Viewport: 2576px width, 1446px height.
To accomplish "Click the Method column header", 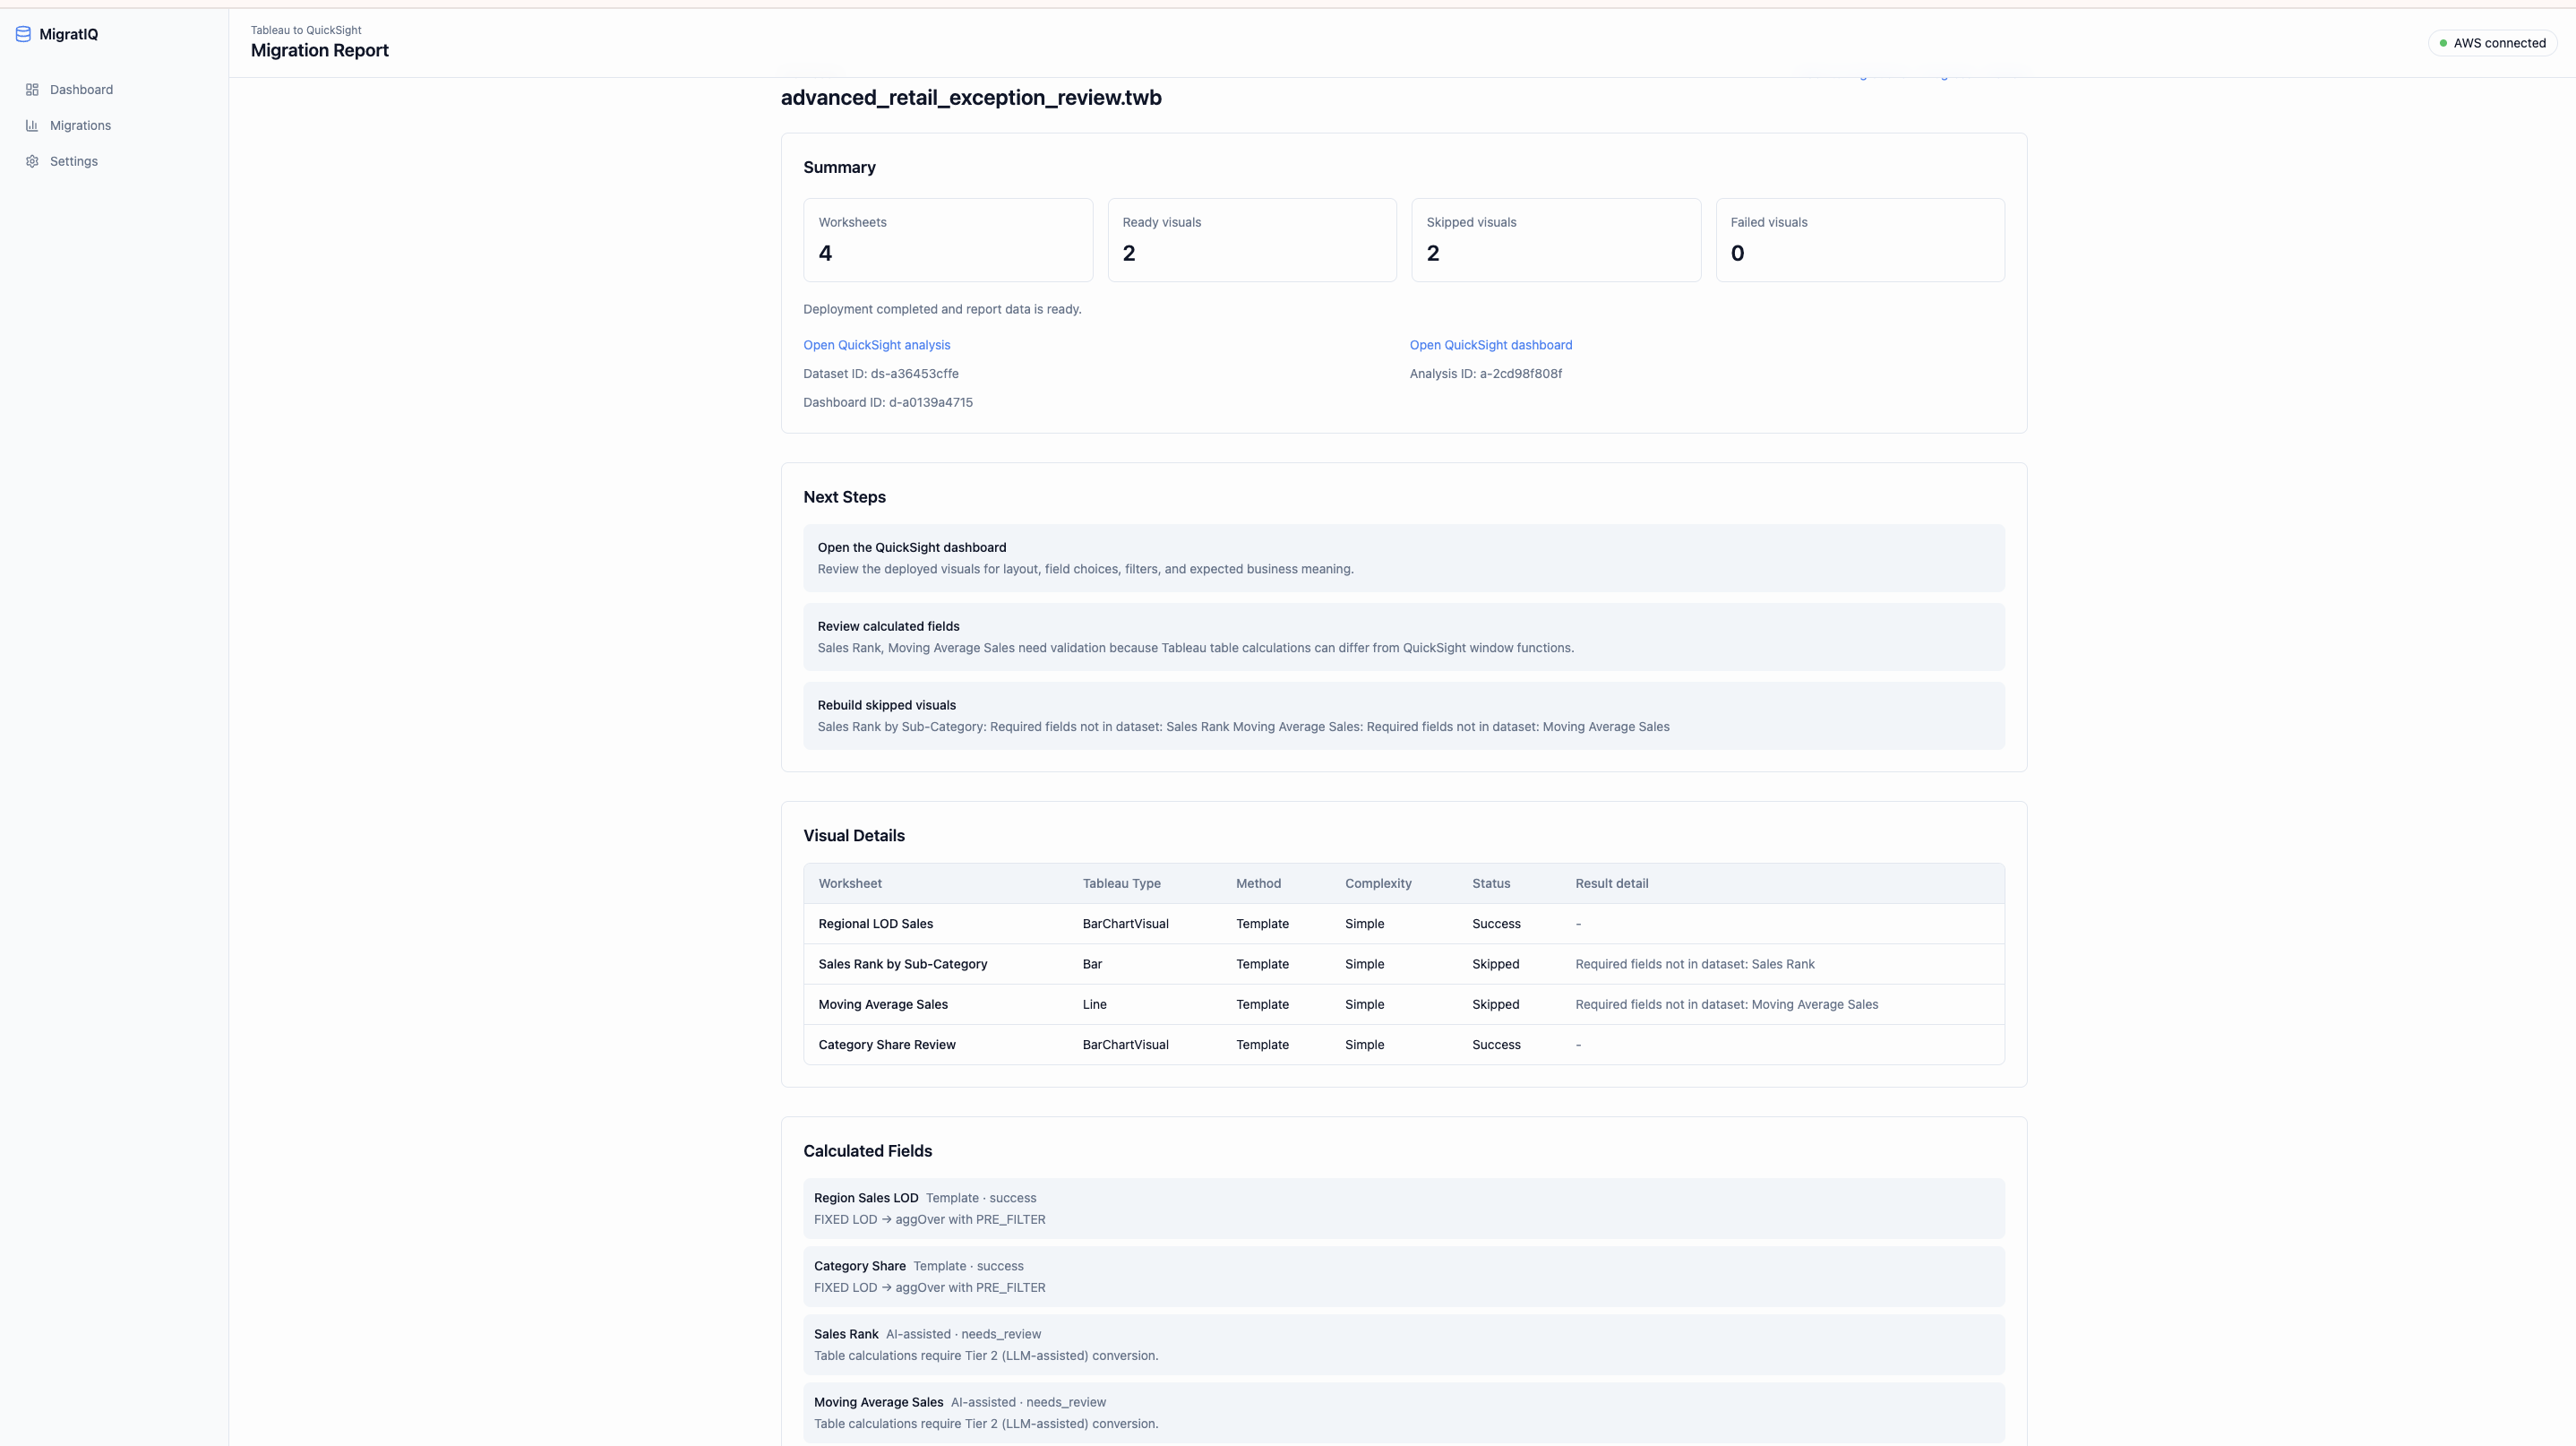I will point(1258,884).
